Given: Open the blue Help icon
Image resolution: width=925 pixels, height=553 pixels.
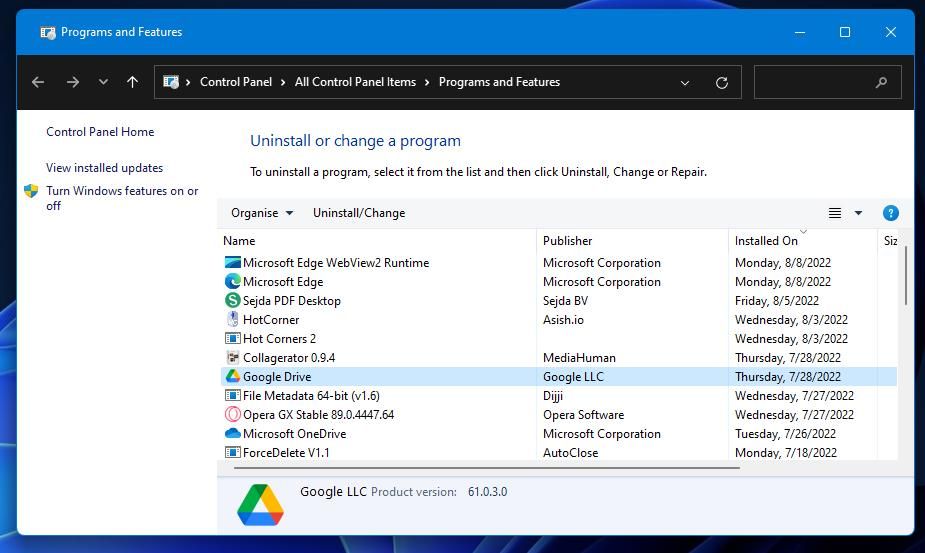Looking at the screenshot, I should coord(890,213).
